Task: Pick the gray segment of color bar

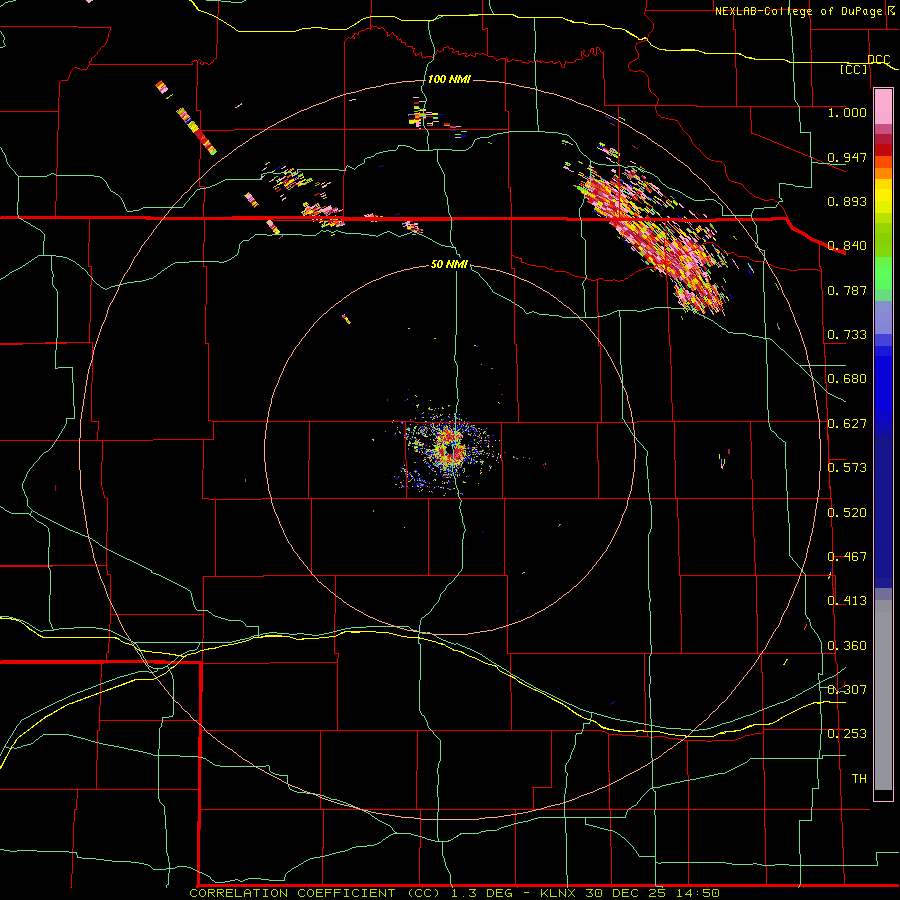Action: (883, 695)
